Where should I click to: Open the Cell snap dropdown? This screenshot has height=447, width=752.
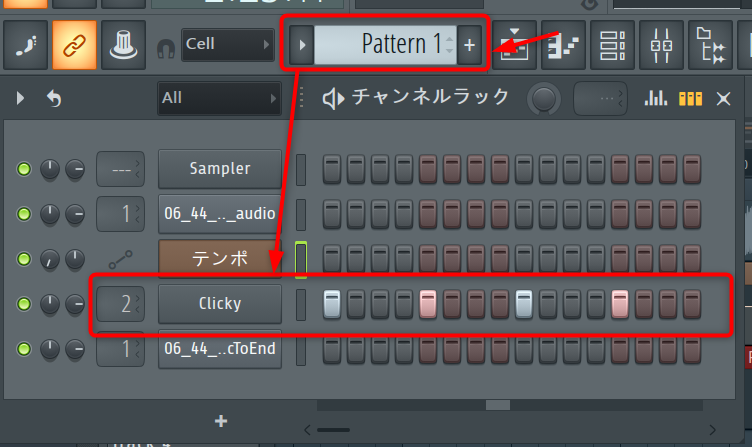[228, 45]
